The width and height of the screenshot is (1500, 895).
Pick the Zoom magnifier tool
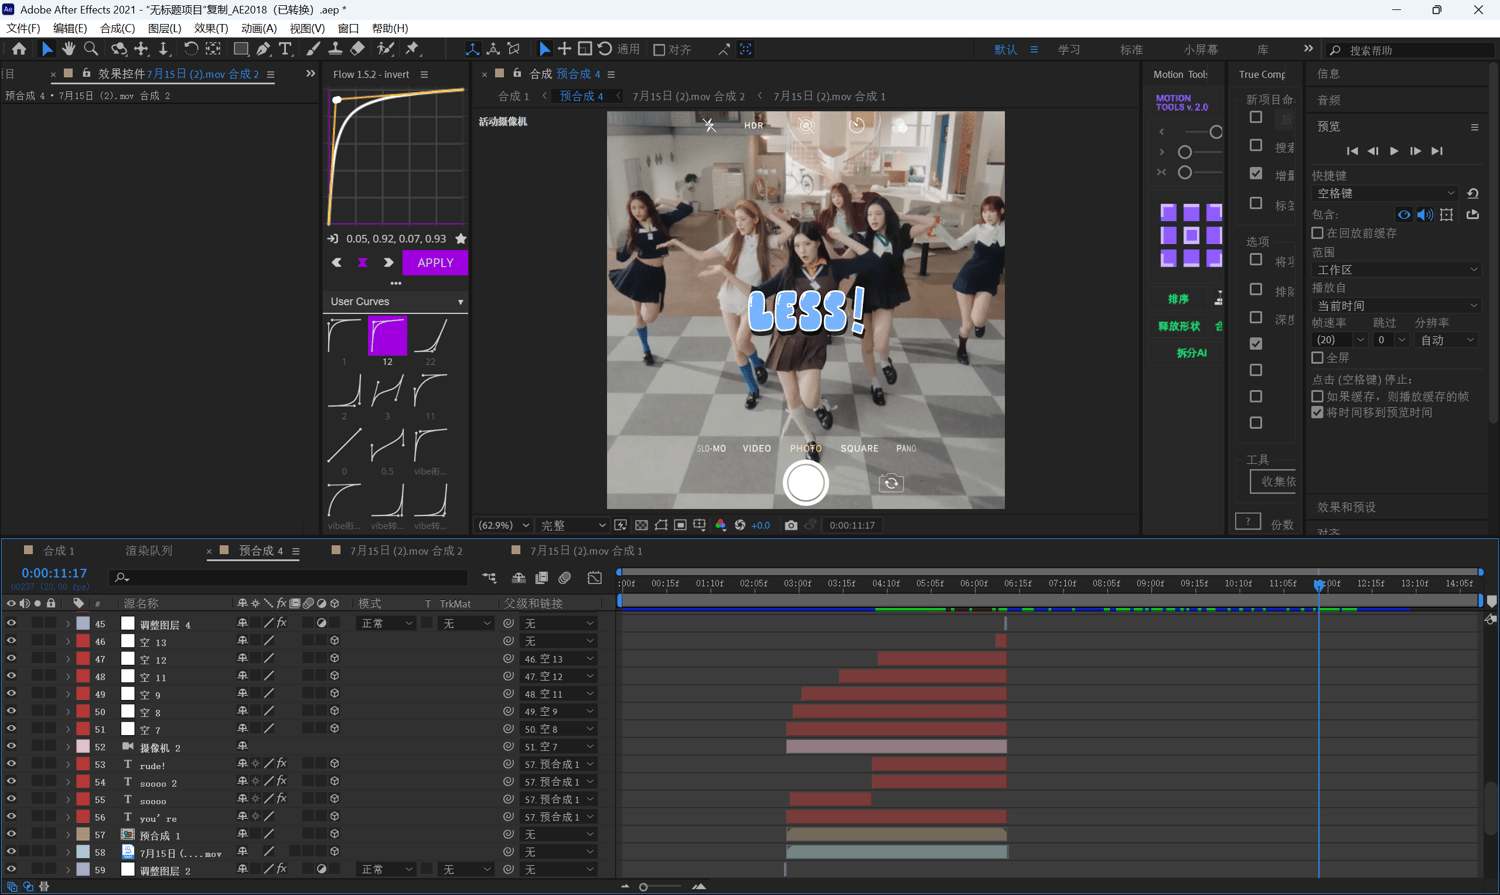(91, 49)
